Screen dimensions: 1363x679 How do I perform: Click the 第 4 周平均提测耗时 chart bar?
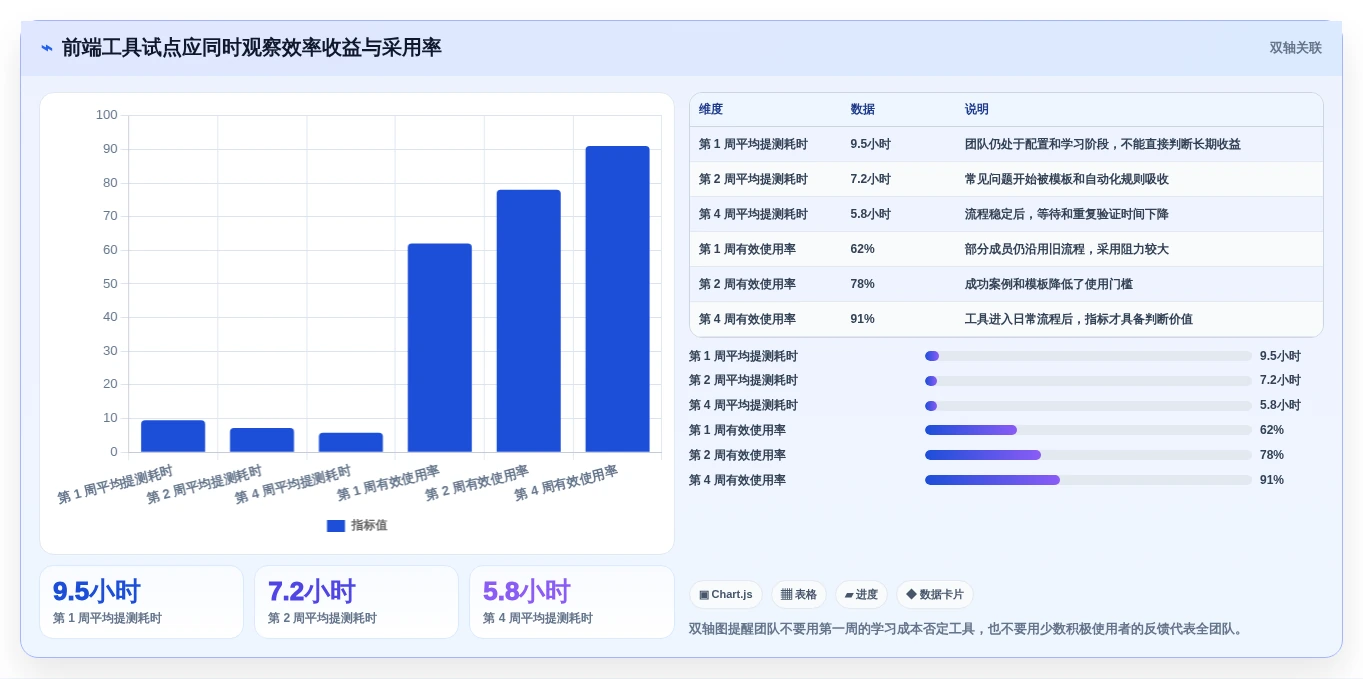point(351,442)
